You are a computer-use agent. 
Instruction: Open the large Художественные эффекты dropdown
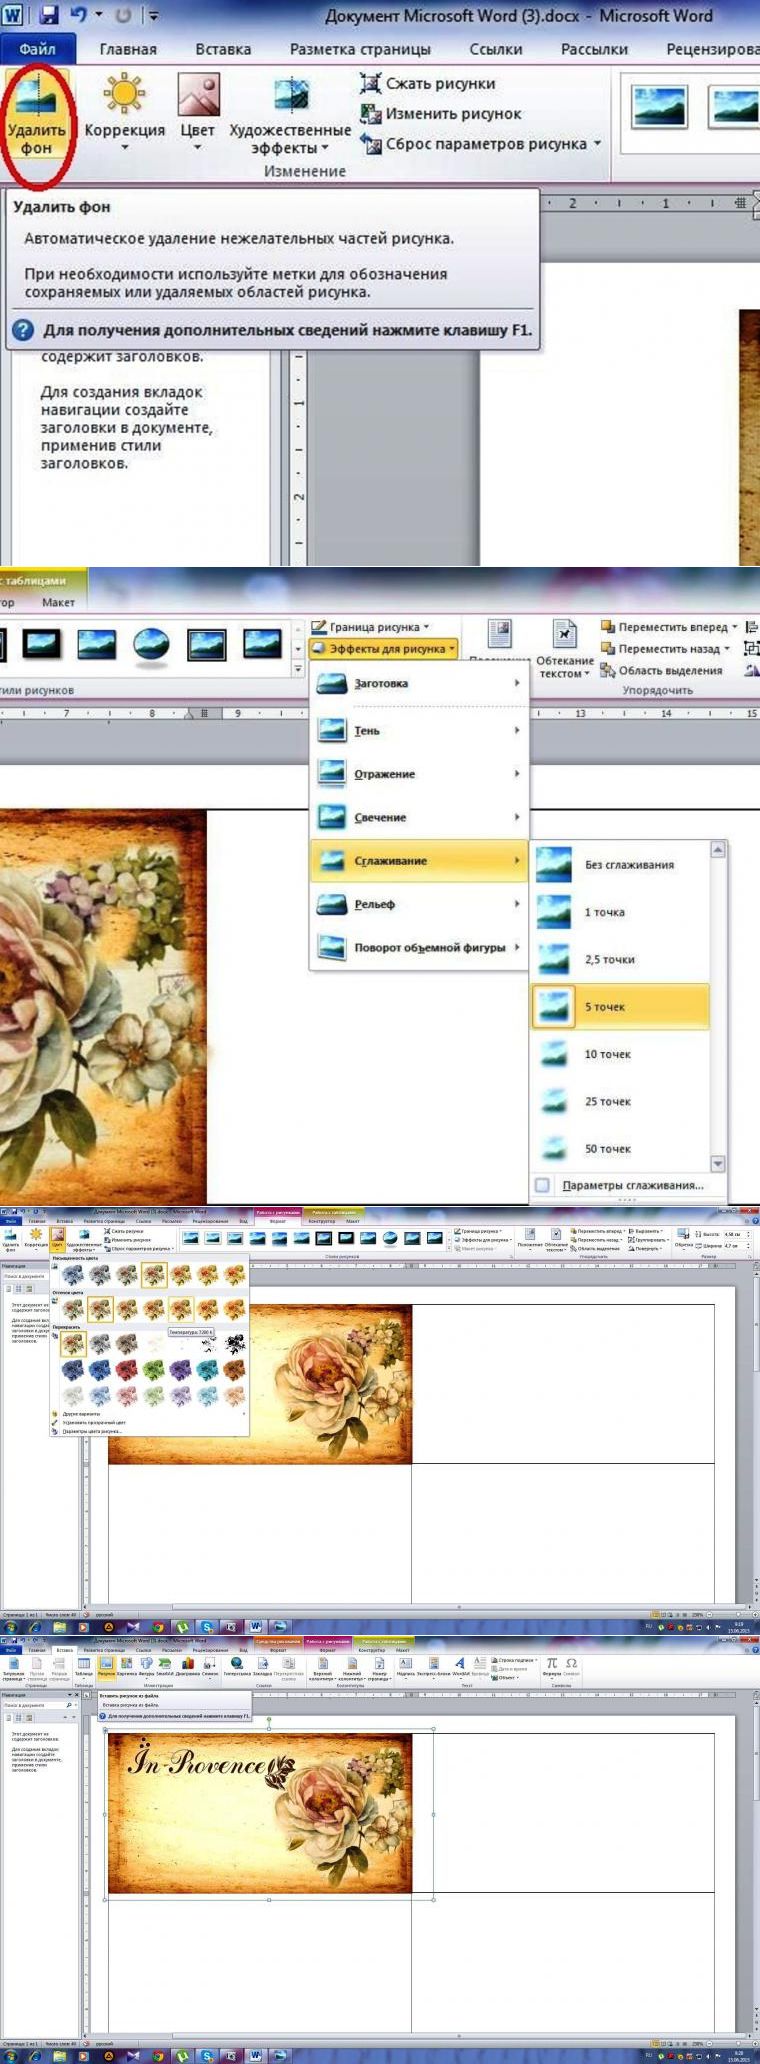point(290,117)
